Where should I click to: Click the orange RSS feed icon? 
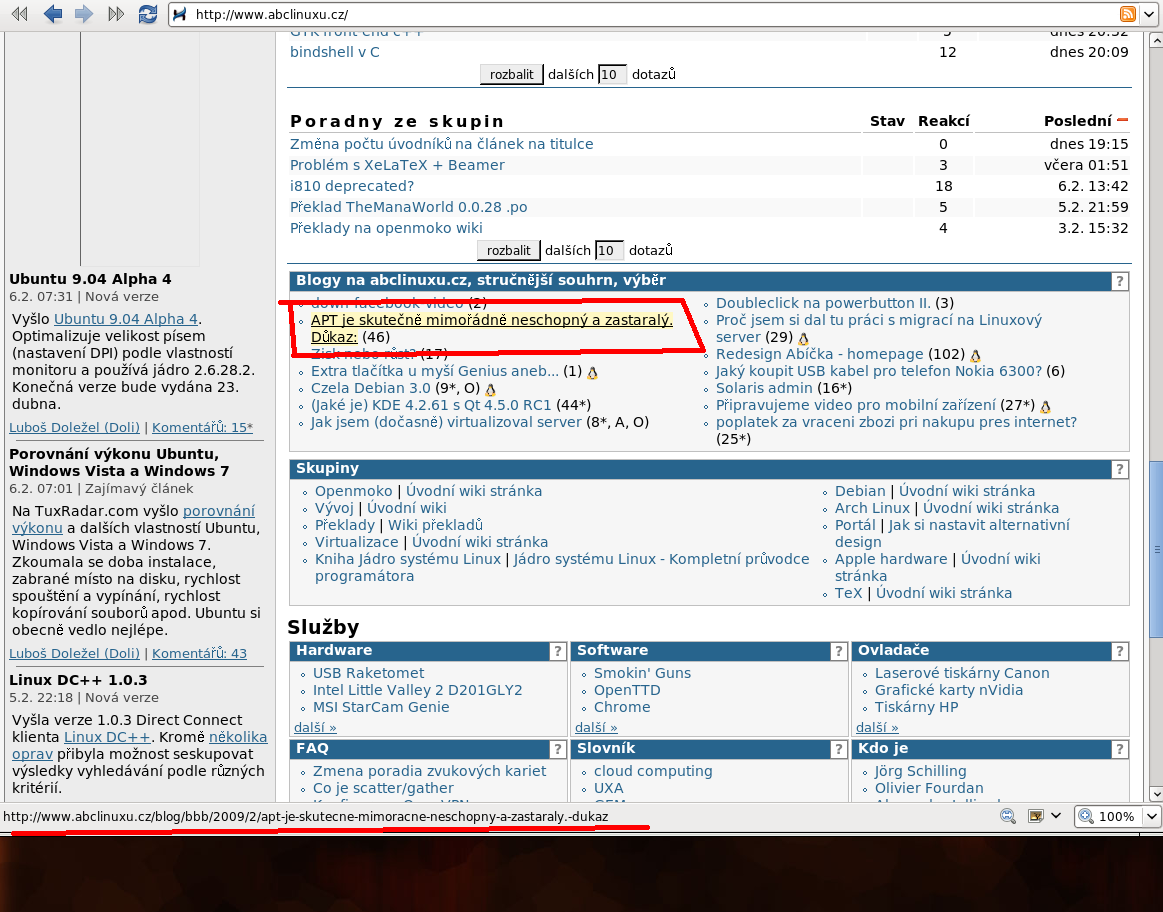1128,14
